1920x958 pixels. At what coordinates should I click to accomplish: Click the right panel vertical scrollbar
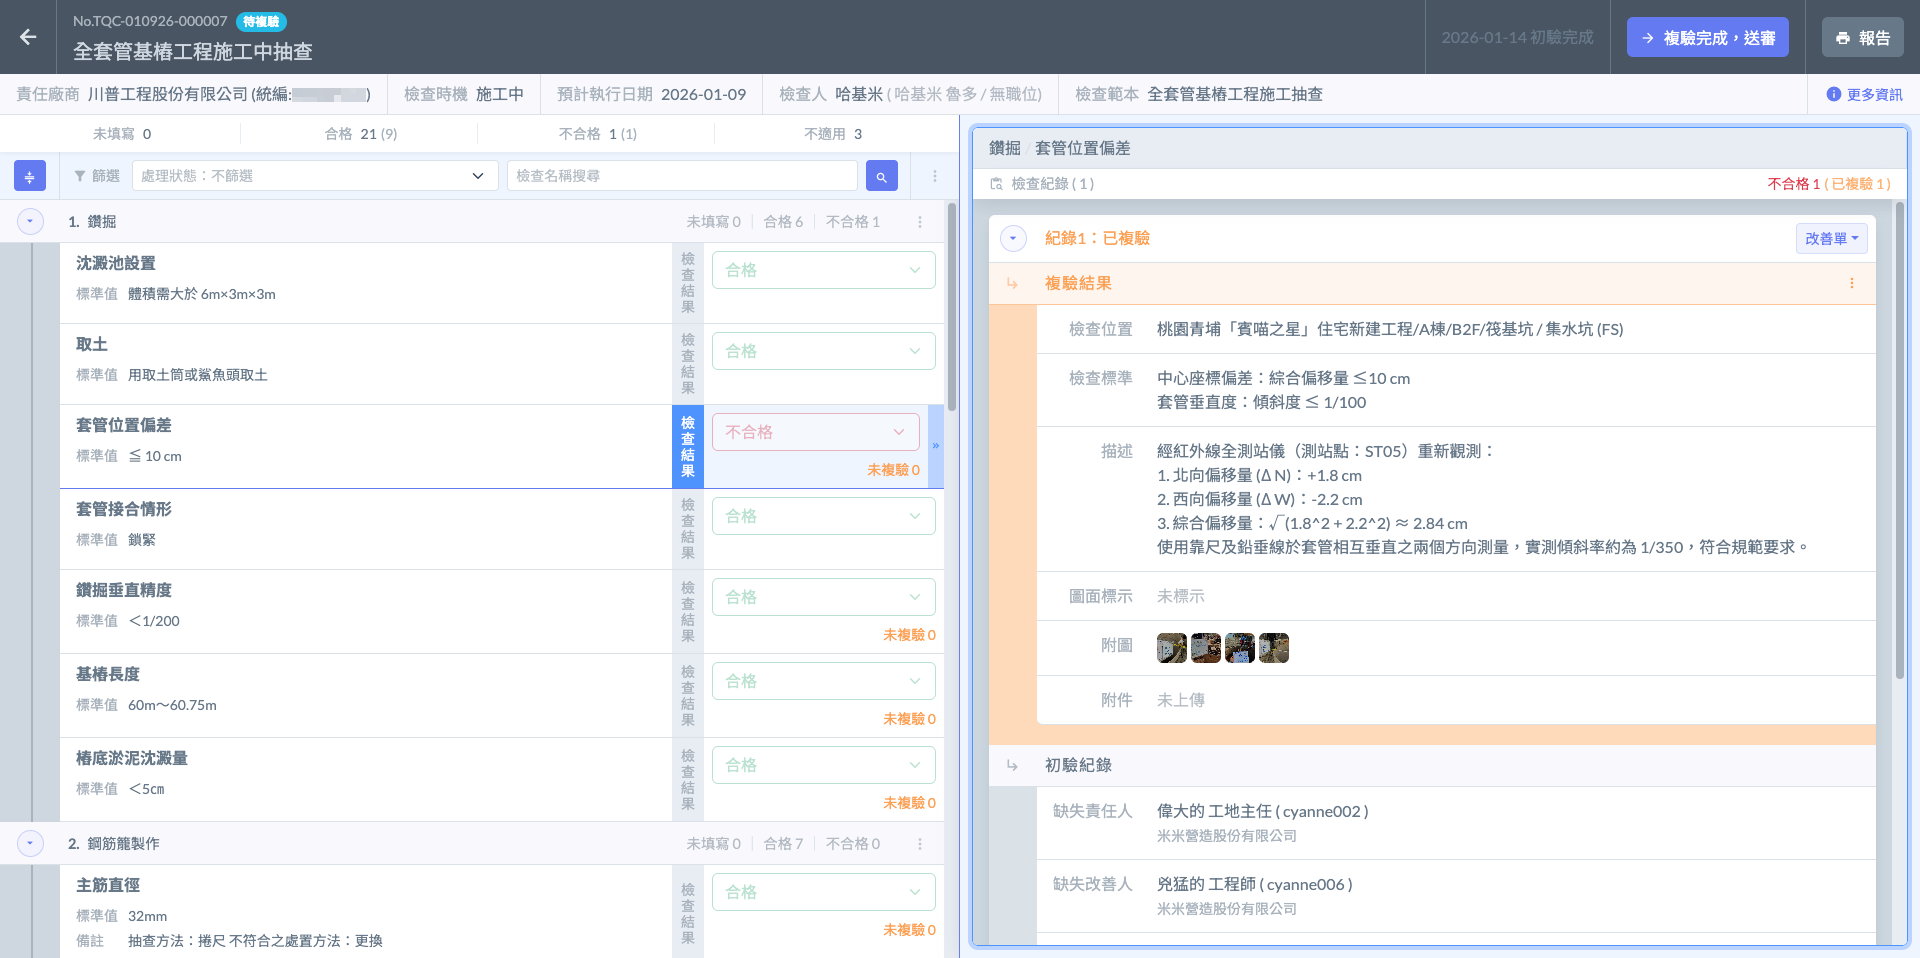[1899, 440]
